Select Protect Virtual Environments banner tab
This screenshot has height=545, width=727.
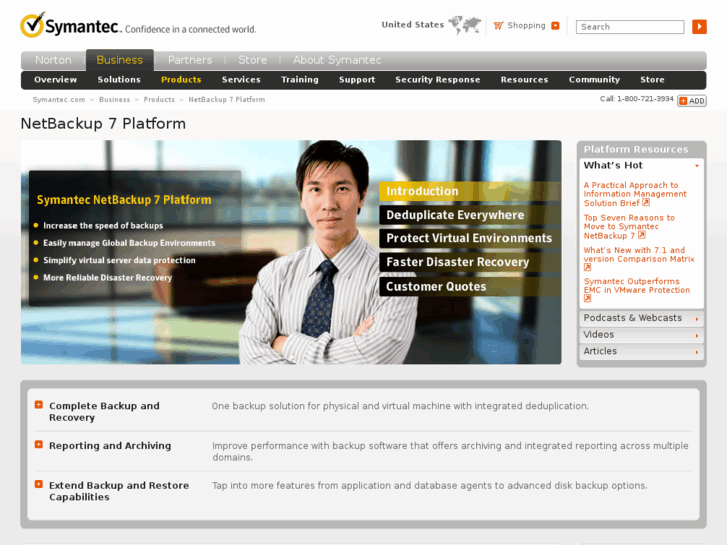pyautogui.click(x=470, y=238)
